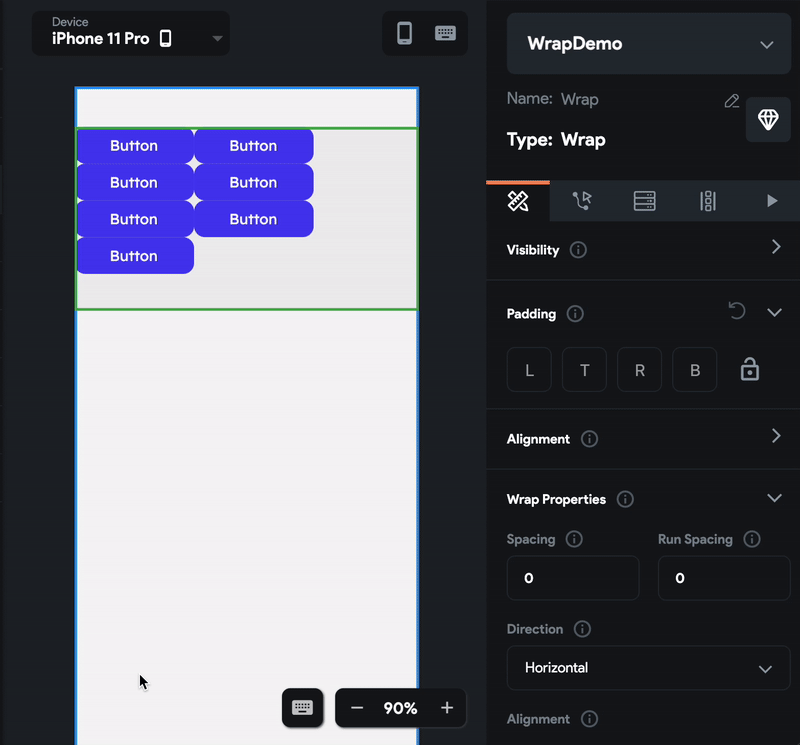This screenshot has height=745, width=800.
Task: Click the canvas keyboard toggle button
Action: click(x=303, y=708)
